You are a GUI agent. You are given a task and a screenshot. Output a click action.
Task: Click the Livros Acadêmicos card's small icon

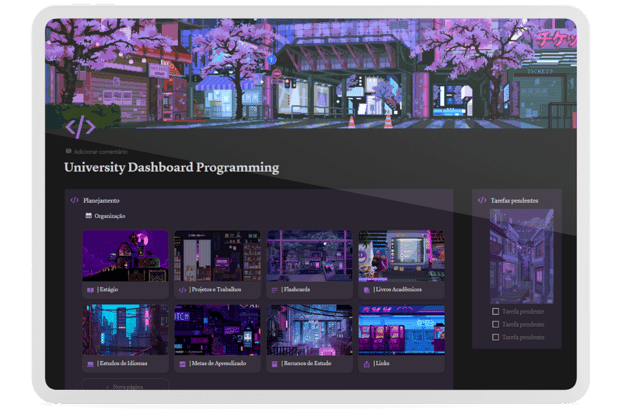(x=366, y=290)
